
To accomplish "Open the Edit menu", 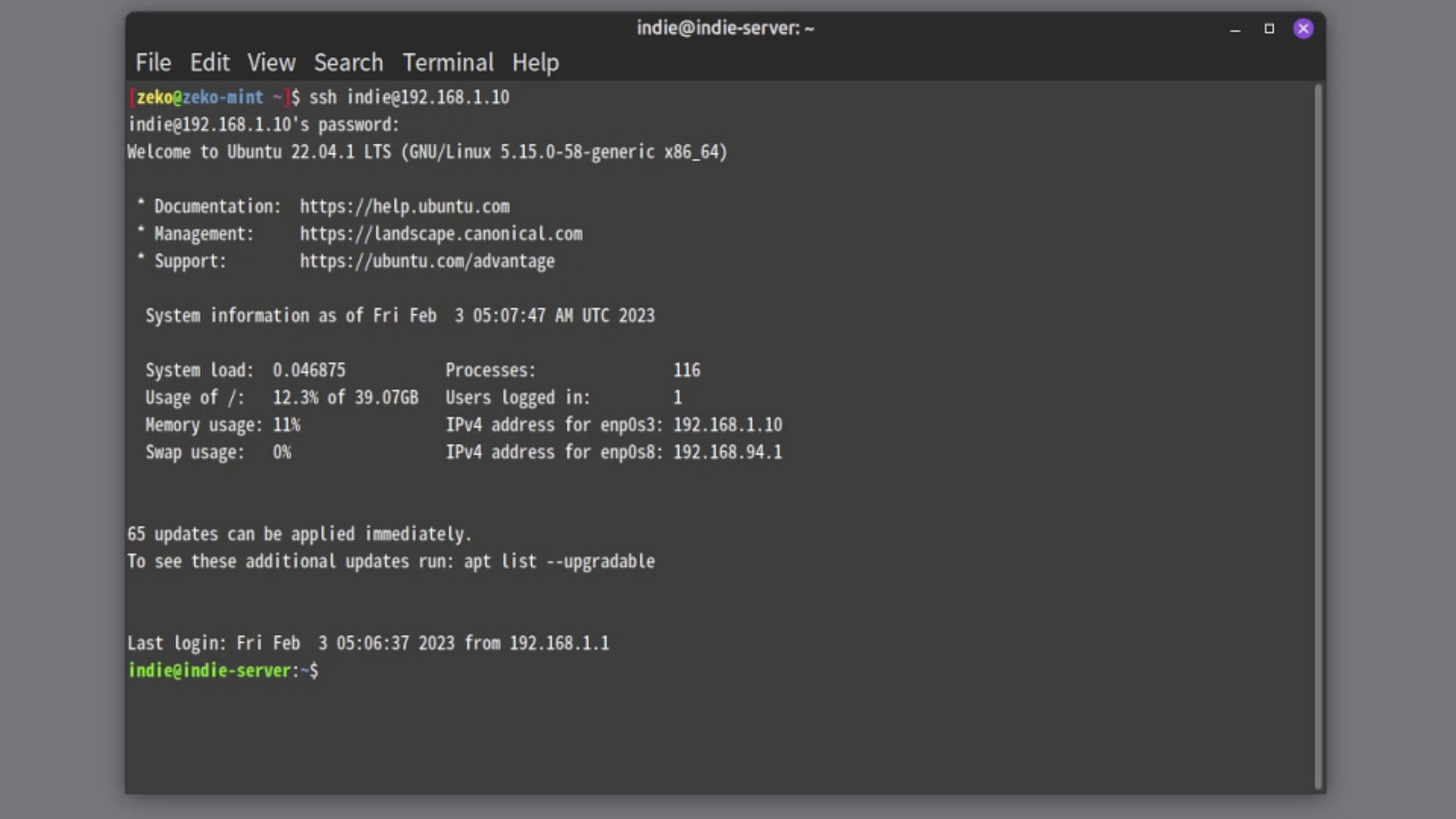I will [209, 62].
